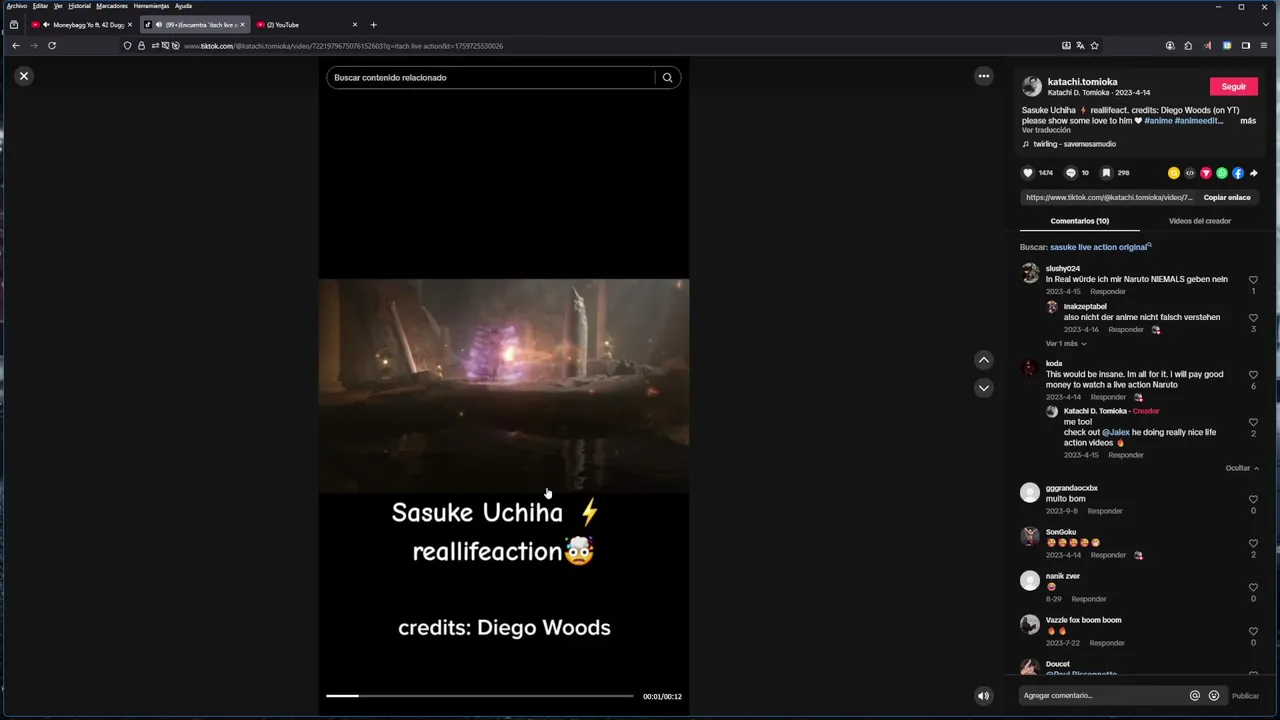Click the @Jalex mention in creator reply
1280x720 pixels.
[1115, 433]
